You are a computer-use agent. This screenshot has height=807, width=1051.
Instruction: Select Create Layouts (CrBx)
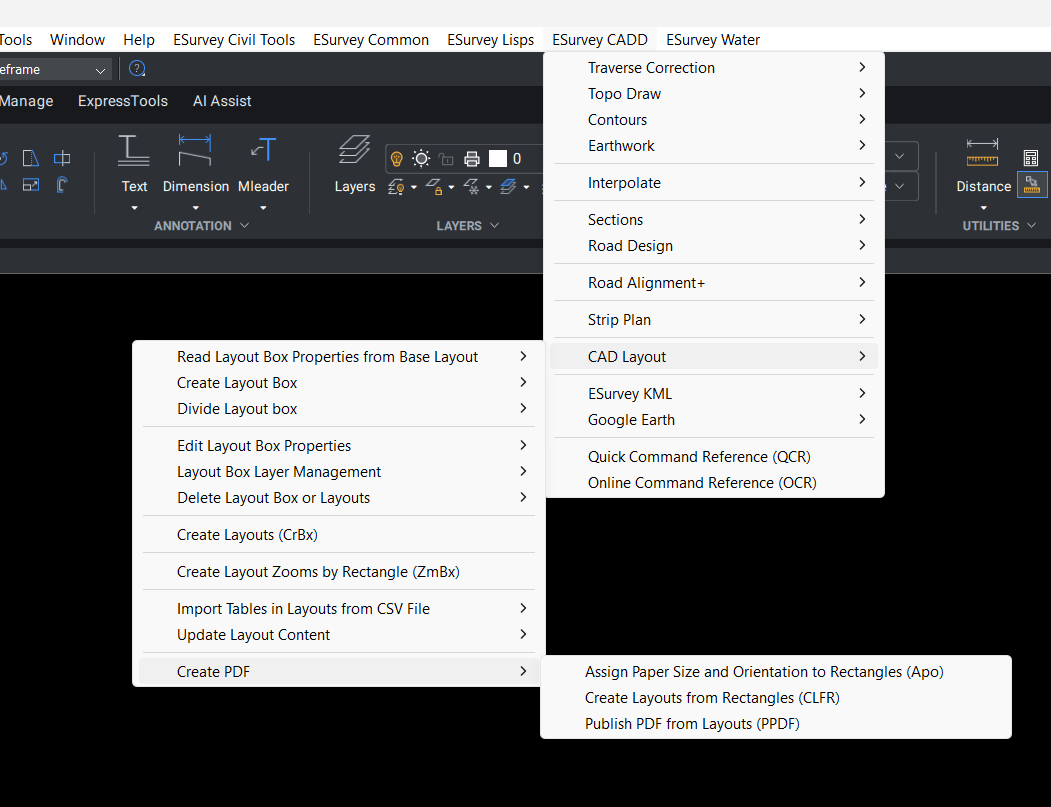tap(338, 535)
